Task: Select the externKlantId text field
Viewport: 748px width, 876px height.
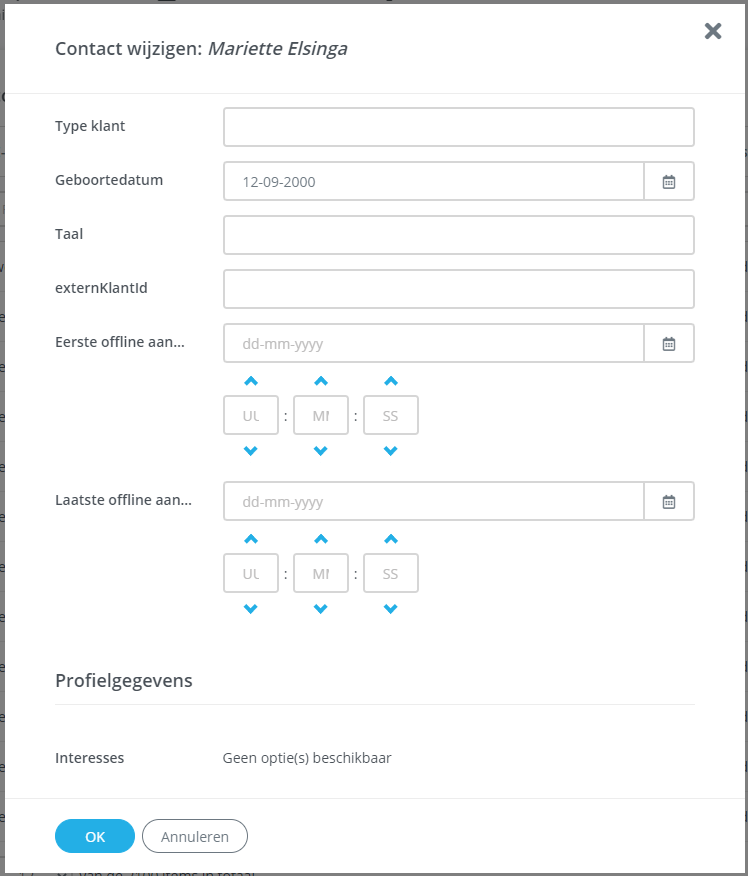Action: tap(458, 290)
